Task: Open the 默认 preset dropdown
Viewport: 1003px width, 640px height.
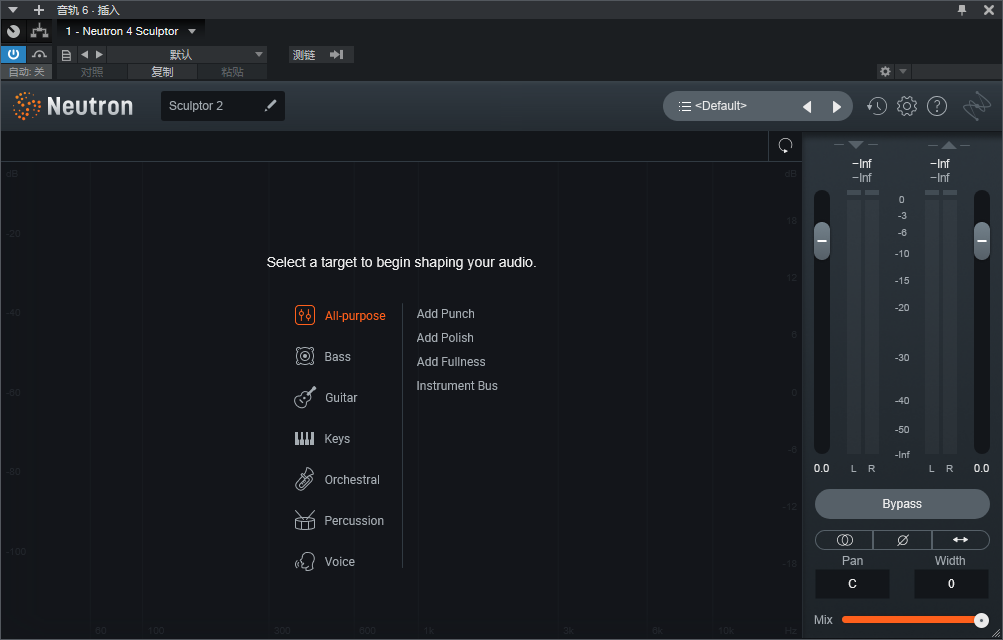Action: 187,55
